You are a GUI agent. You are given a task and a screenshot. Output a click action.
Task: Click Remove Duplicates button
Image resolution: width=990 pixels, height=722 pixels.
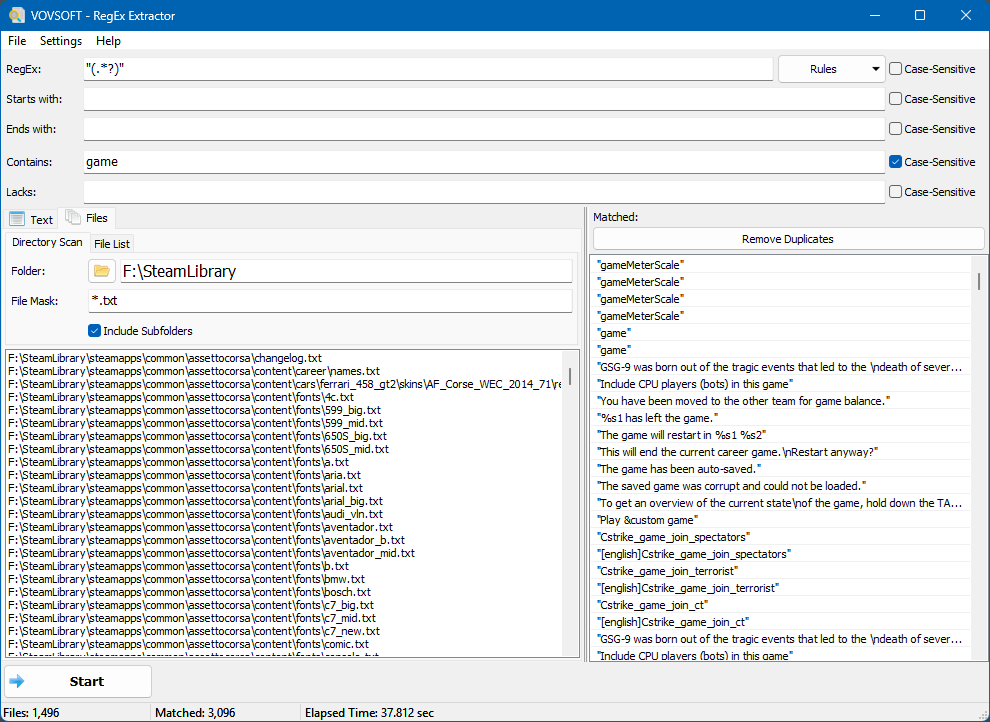point(788,239)
